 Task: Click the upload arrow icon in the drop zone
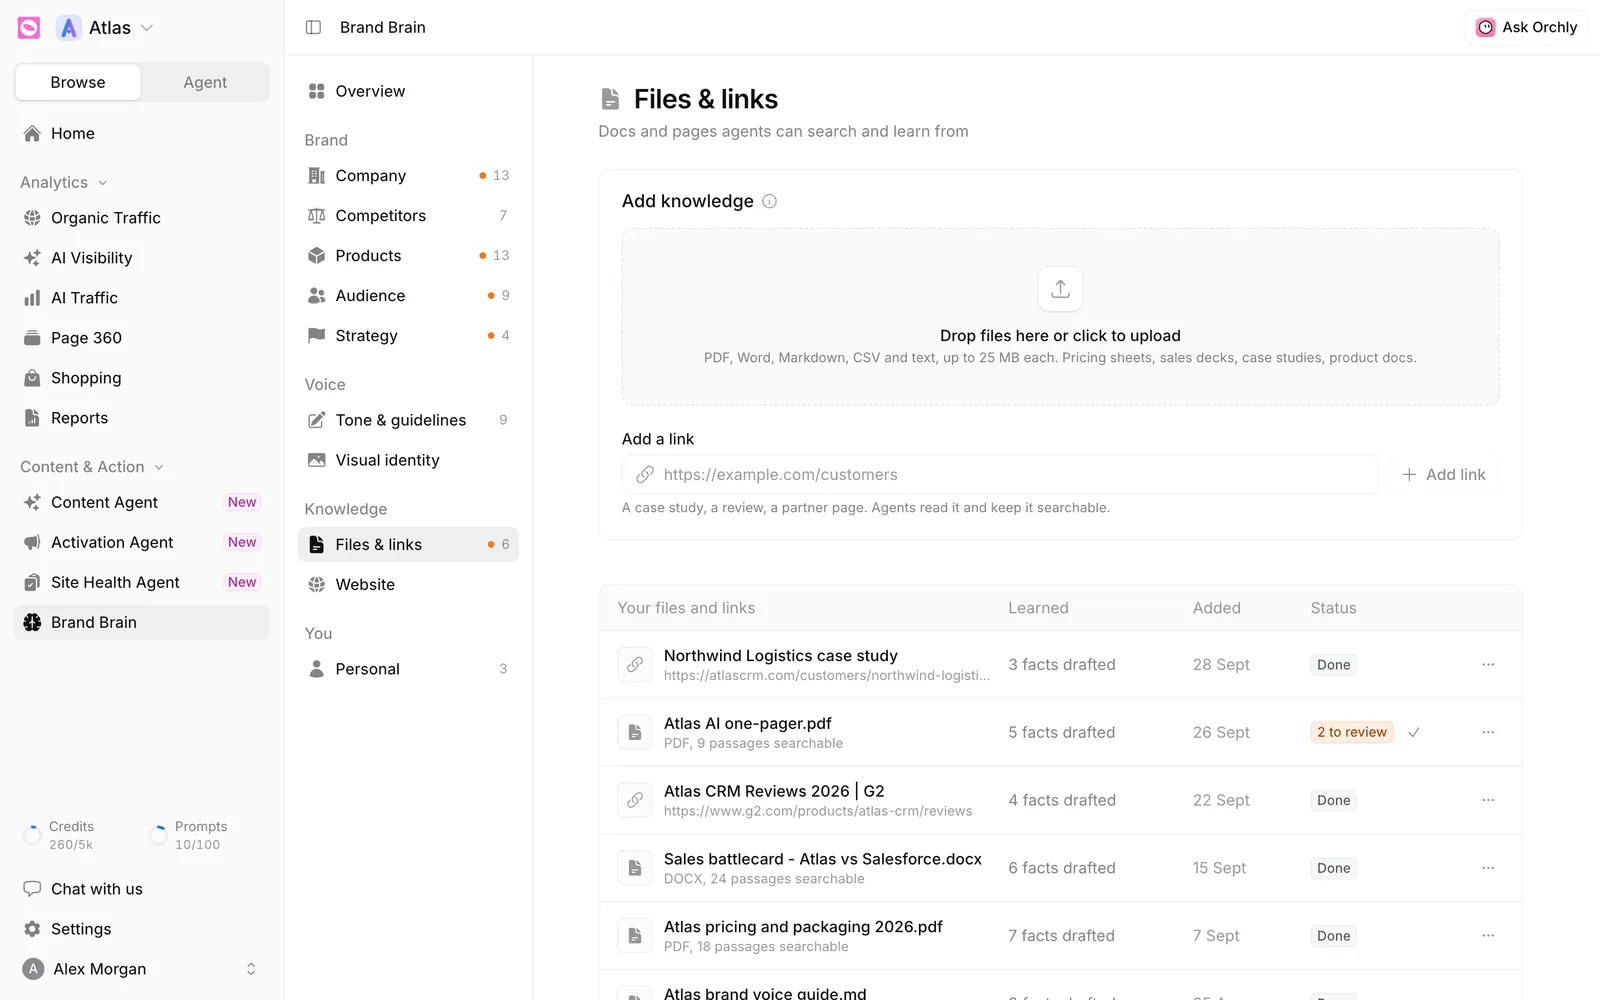click(x=1060, y=289)
